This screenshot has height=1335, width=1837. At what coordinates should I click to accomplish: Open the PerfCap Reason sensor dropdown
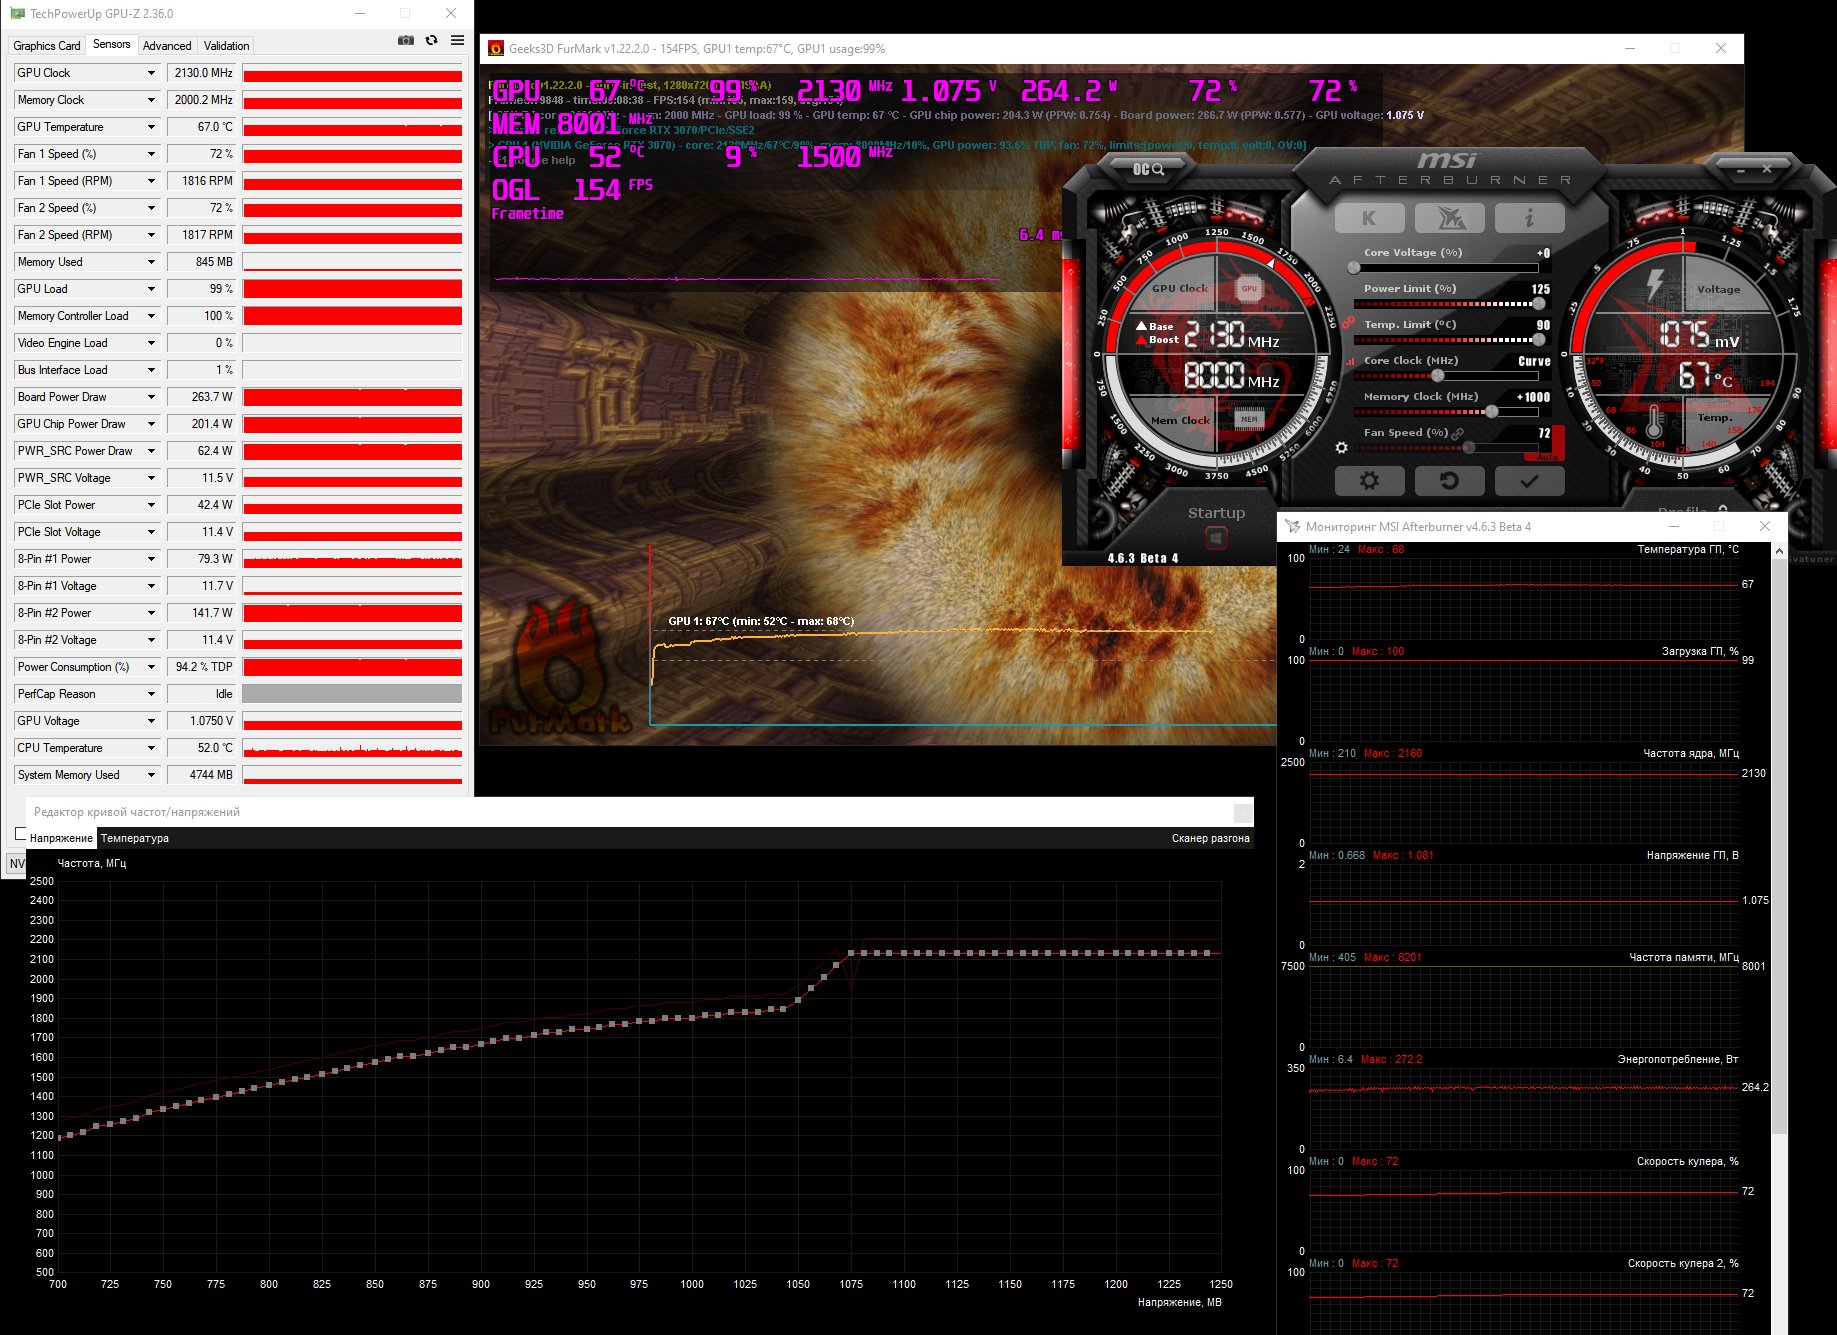(x=152, y=694)
